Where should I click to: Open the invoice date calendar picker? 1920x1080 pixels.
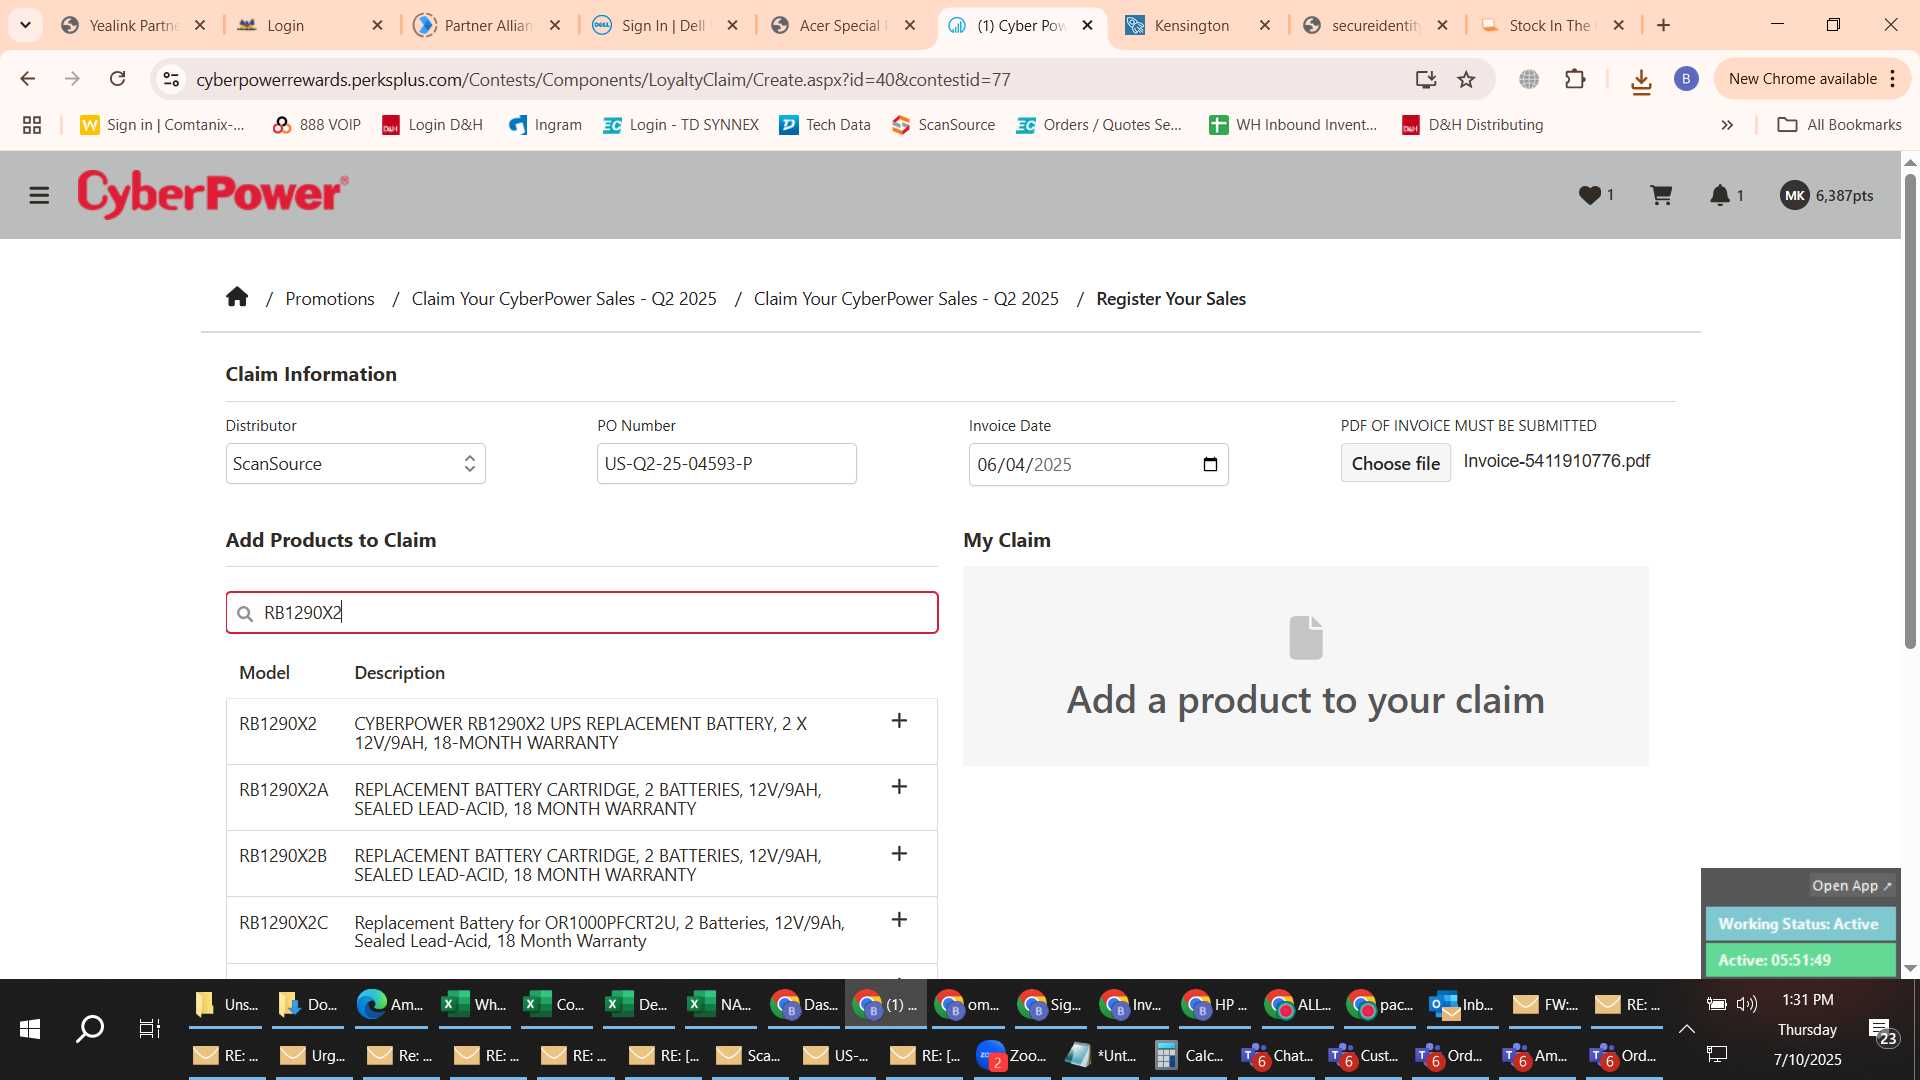point(1210,464)
